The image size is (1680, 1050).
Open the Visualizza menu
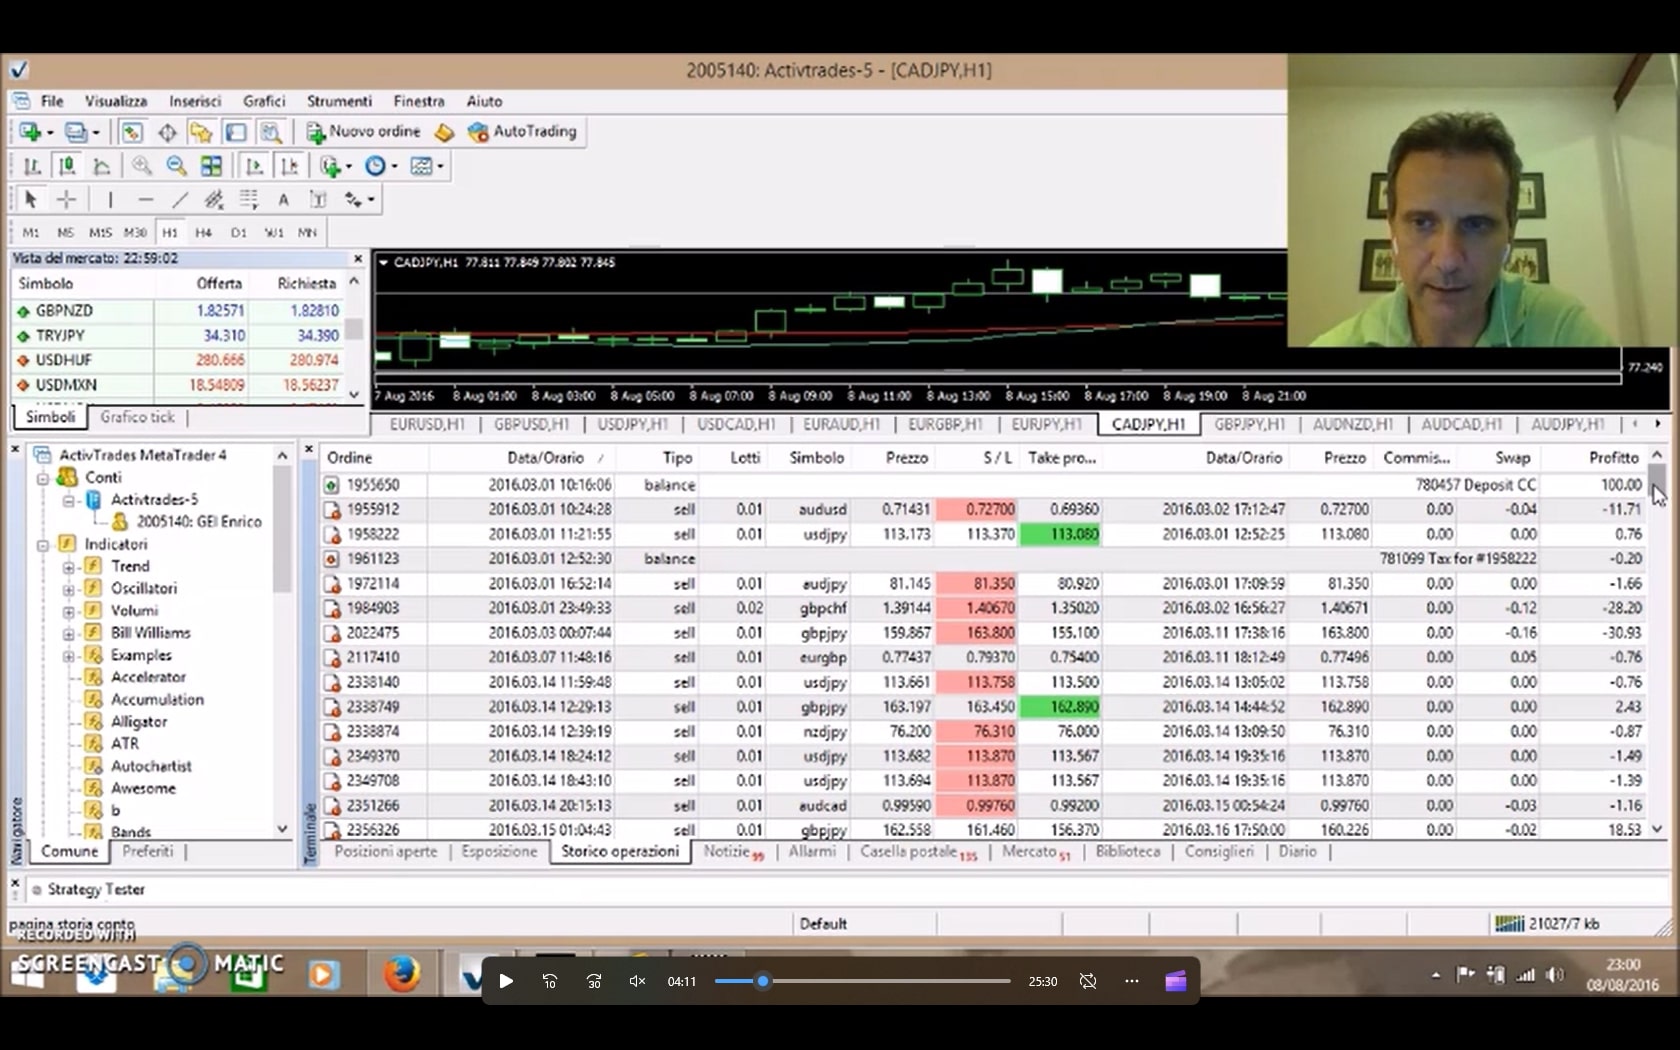point(116,101)
